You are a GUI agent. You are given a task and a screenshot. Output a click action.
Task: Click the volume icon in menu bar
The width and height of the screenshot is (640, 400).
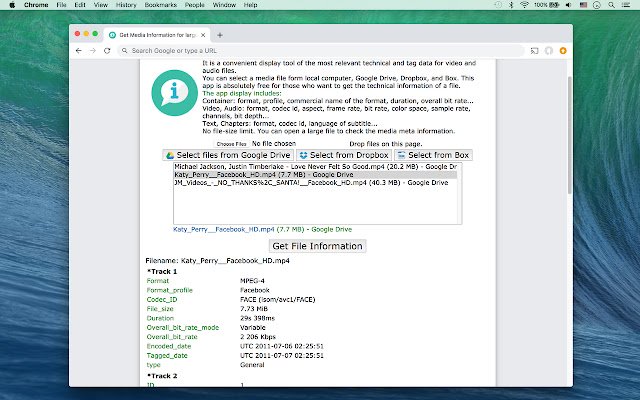click(x=569, y=5)
